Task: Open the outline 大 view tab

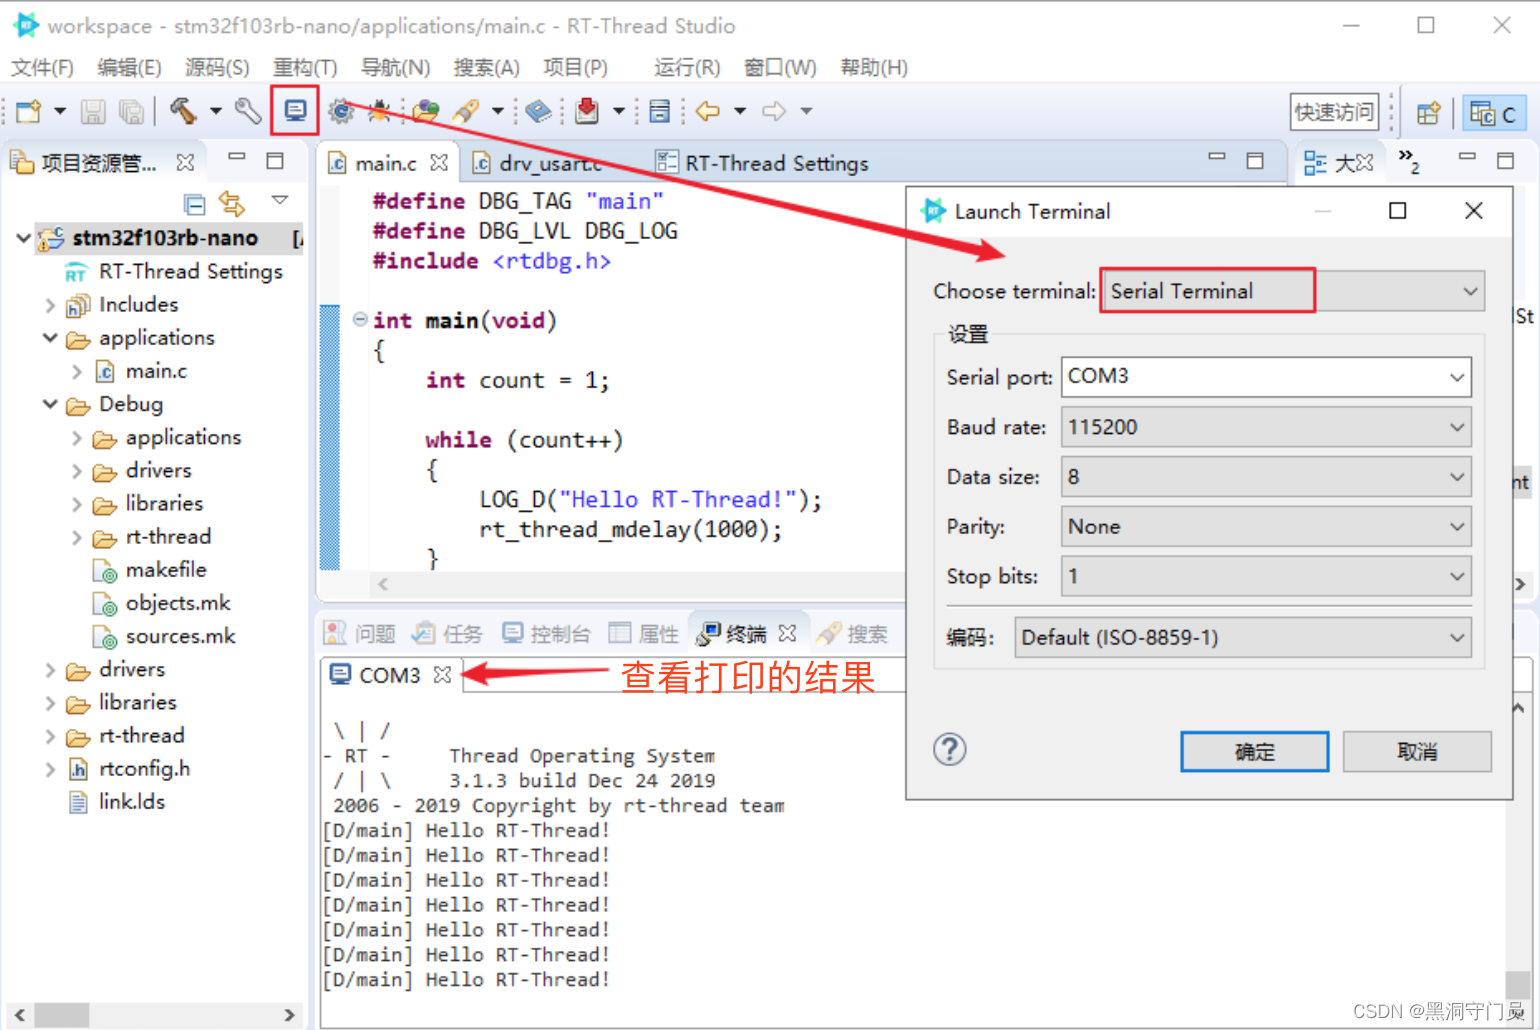Action: click(x=1340, y=163)
